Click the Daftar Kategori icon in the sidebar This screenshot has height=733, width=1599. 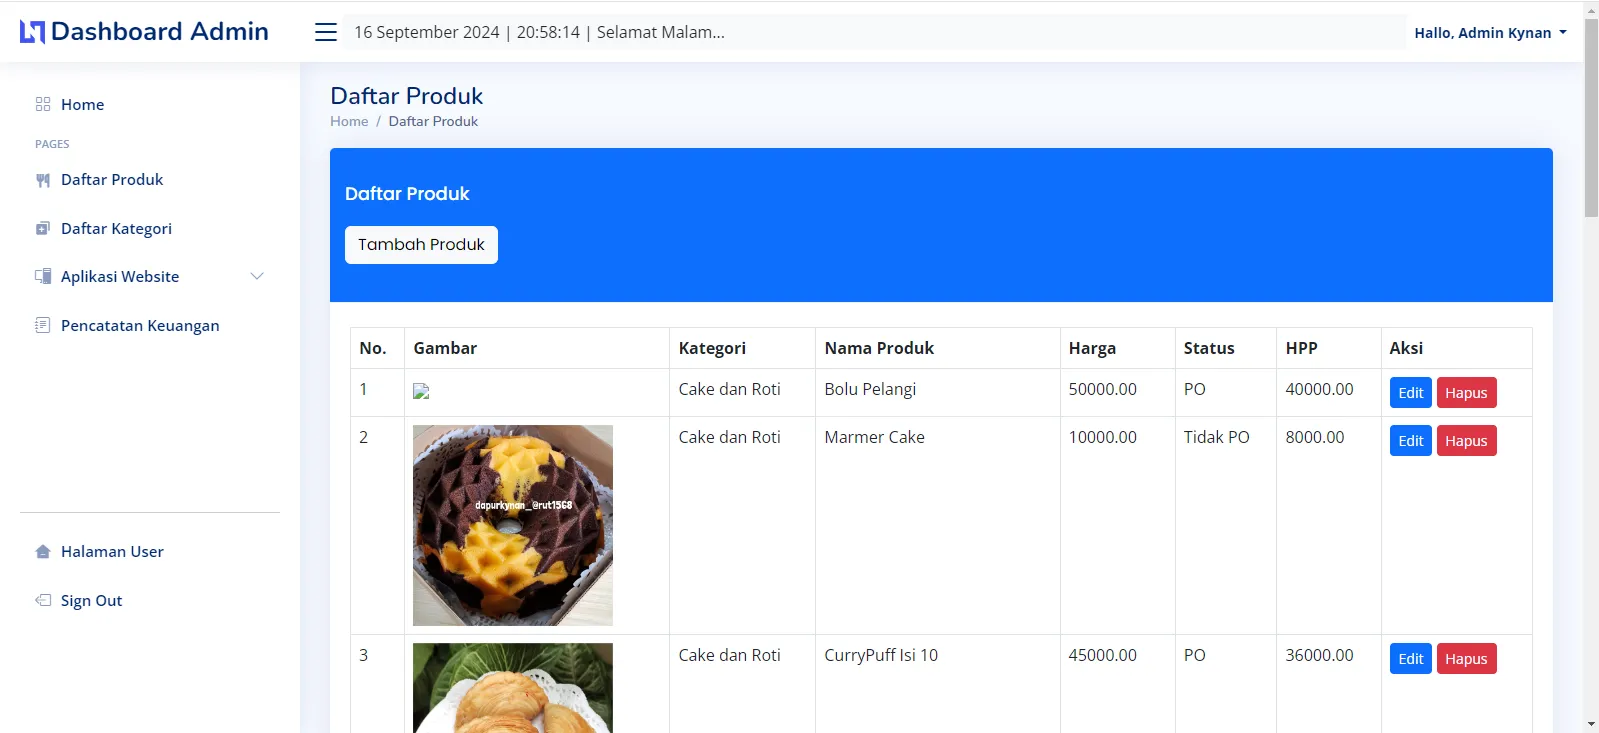(43, 229)
